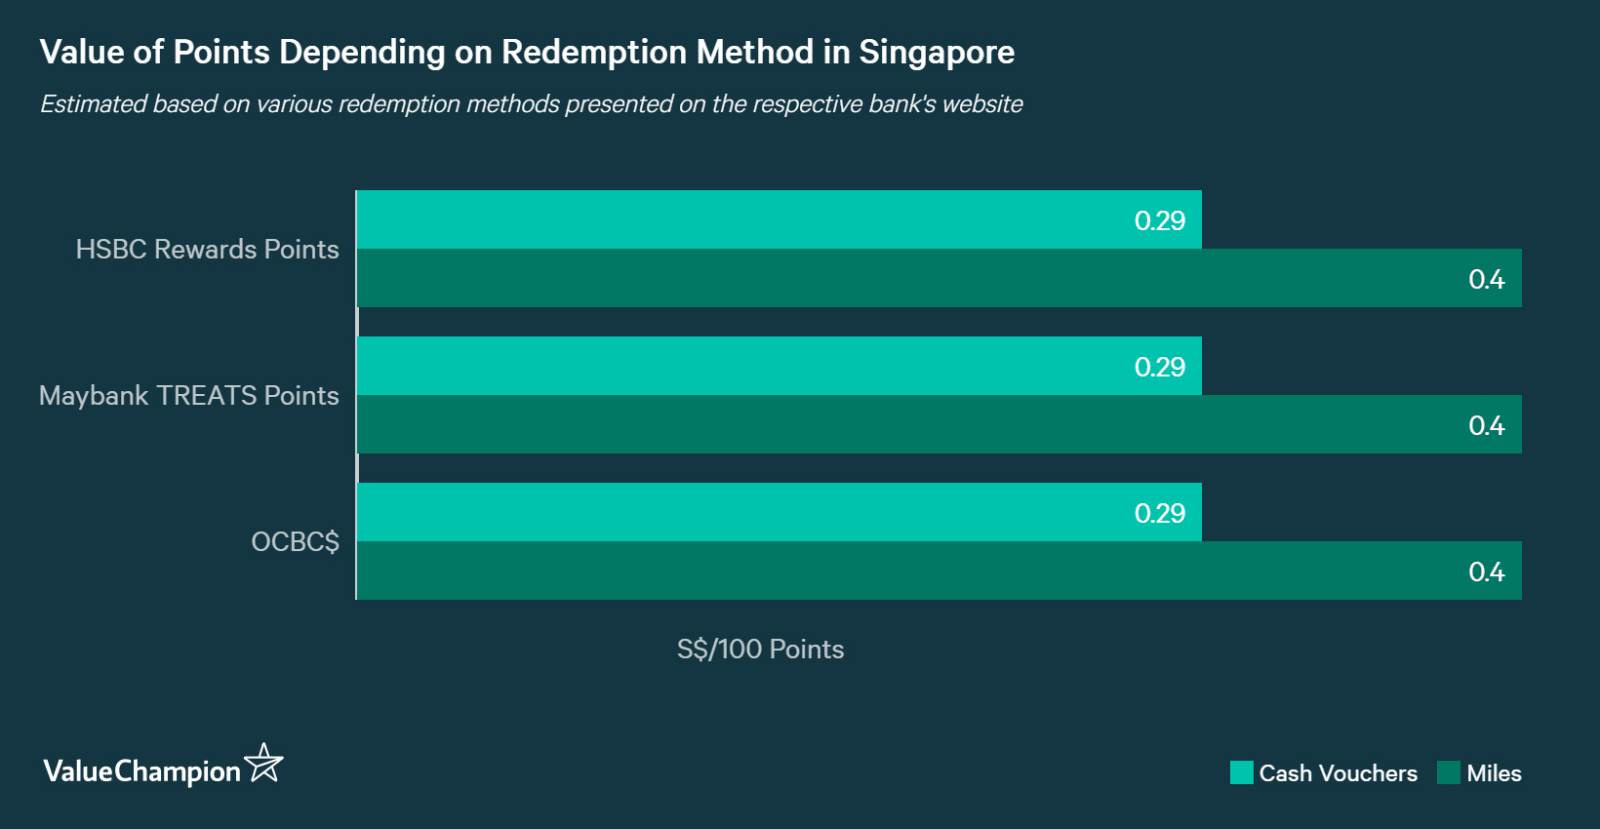Click the 0.4 value on HSBC miles bar
1600x829 pixels.
1486,279
